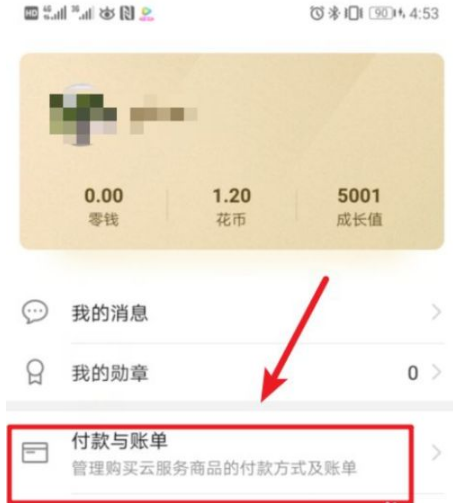
Task: Tap the Bluetooth status icon
Action: pos(334,13)
